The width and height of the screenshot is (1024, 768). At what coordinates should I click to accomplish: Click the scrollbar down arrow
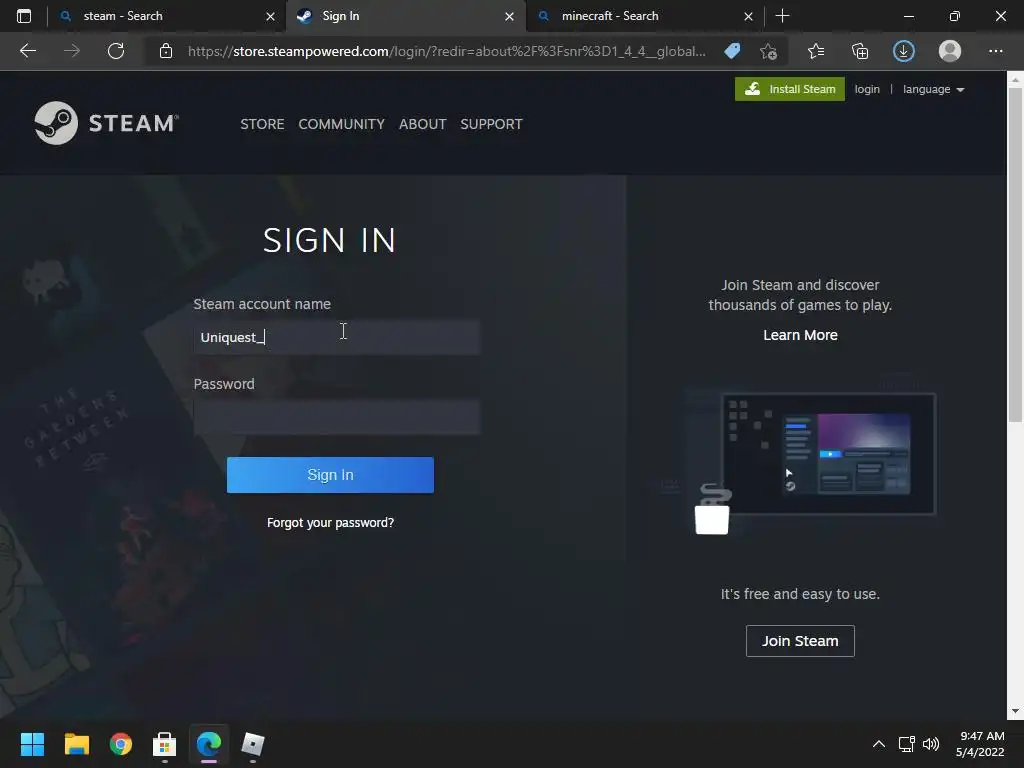click(1015, 711)
